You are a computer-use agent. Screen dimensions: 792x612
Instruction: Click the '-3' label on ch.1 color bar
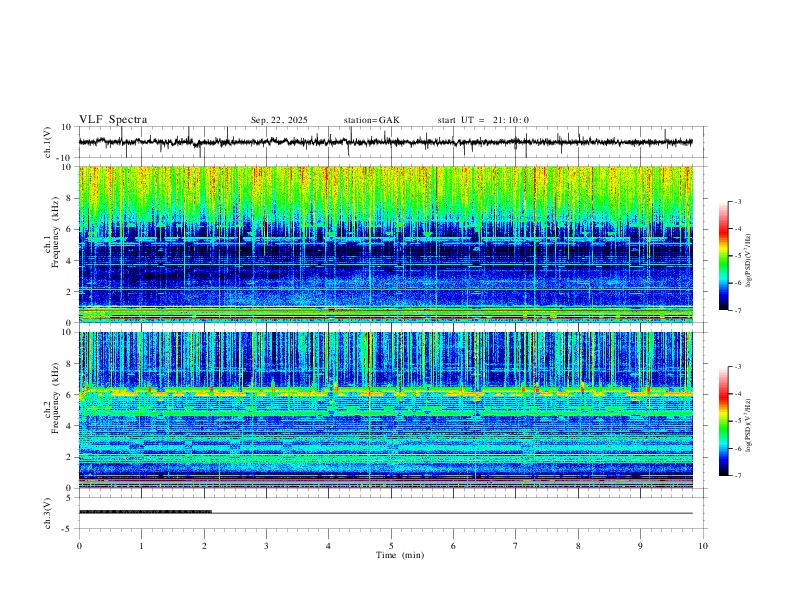738,201
